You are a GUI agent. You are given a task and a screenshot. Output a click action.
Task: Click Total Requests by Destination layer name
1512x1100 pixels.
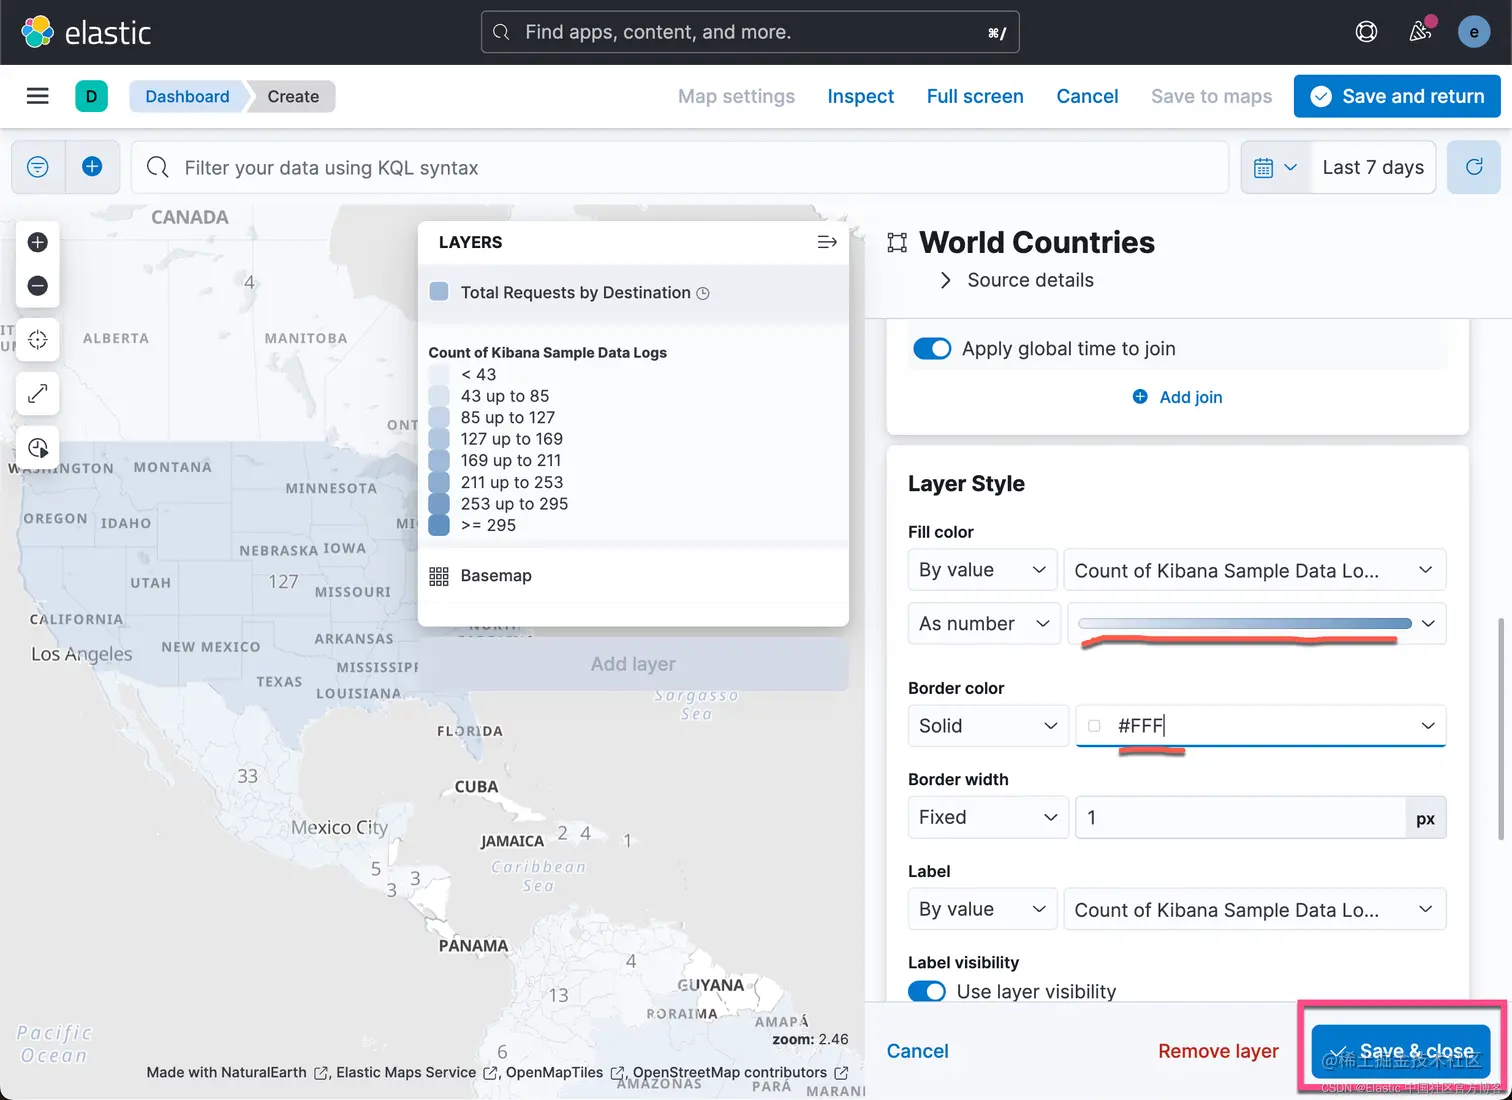click(x=576, y=293)
